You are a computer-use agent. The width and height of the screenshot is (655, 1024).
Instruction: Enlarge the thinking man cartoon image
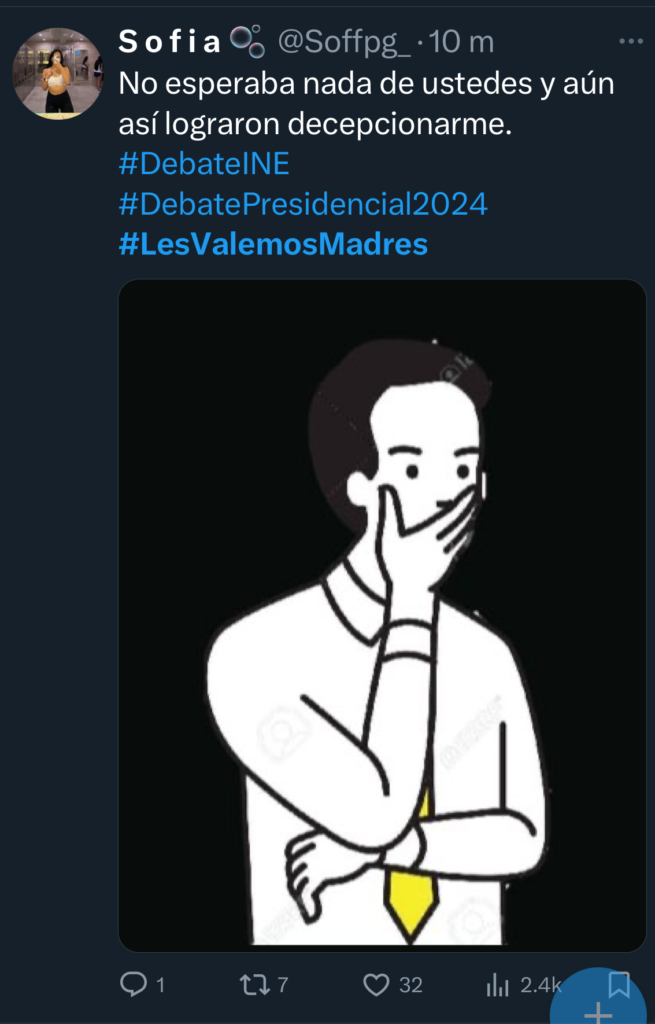coord(382,615)
